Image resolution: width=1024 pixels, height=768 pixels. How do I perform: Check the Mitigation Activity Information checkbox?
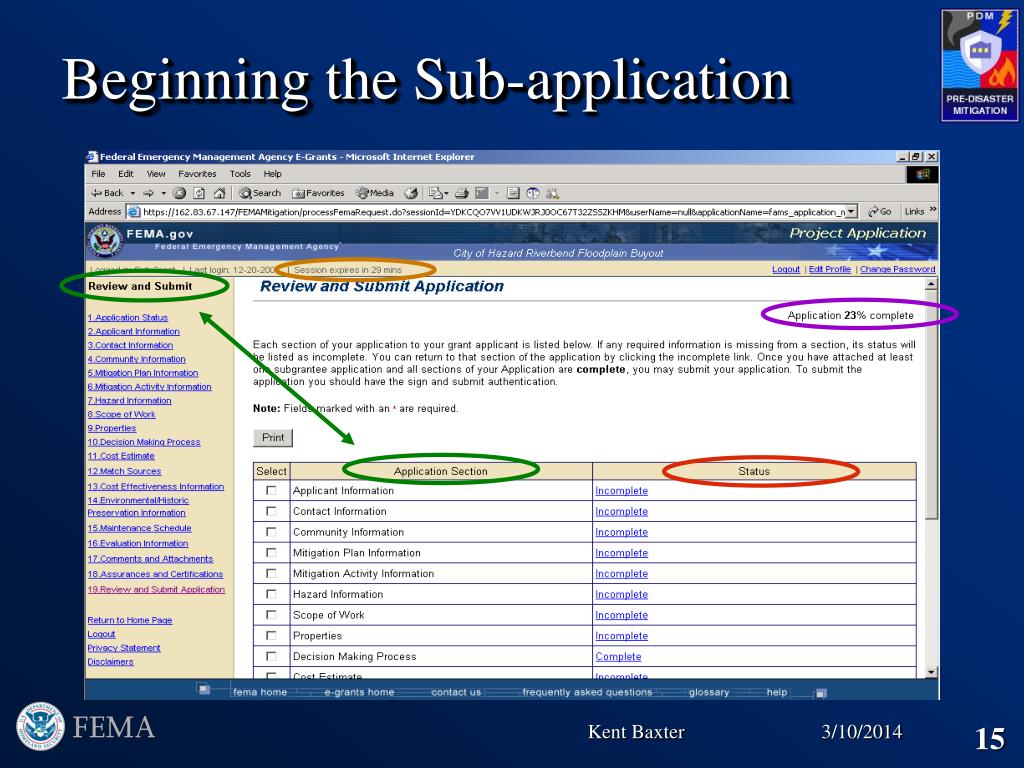271,573
